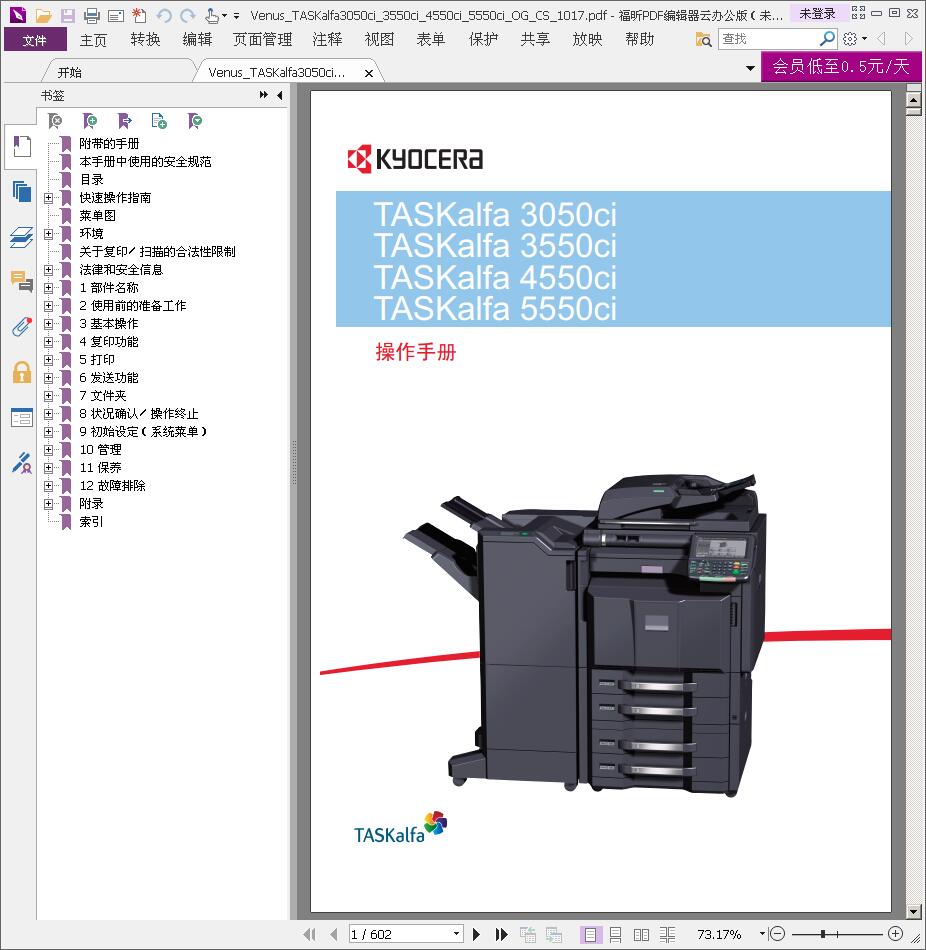The height and width of the screenshot is (950, 926).
Task: Switch to continuous facing pages view
Action: 667,934
